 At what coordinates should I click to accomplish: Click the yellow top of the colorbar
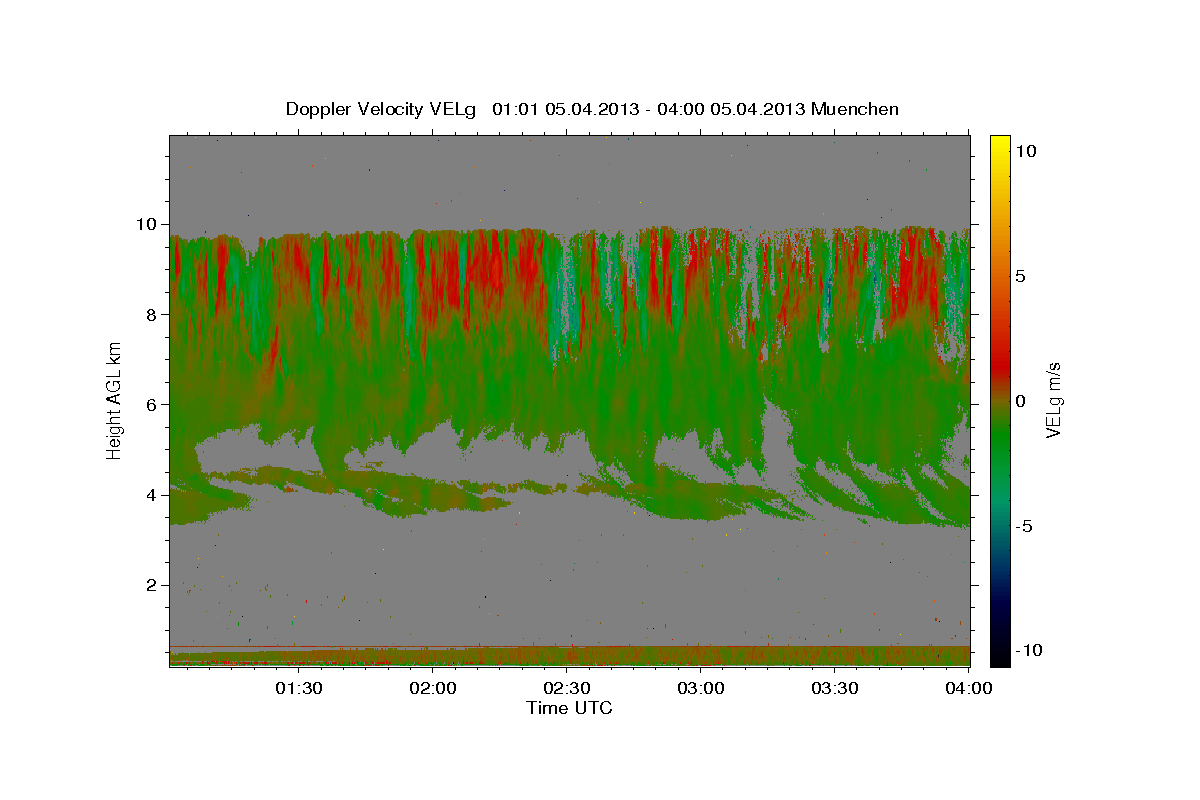1000,148
